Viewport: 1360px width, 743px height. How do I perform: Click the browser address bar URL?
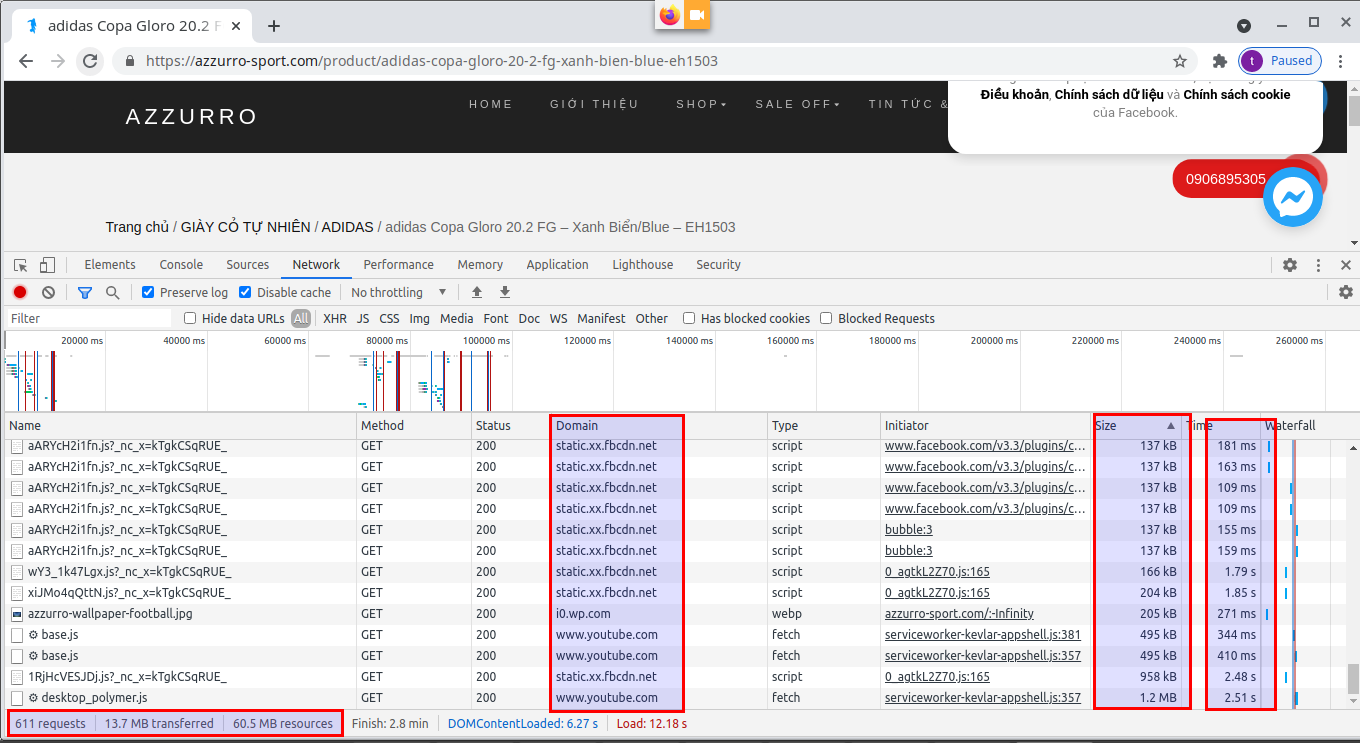pyautogui.click(x=432, y=61)
